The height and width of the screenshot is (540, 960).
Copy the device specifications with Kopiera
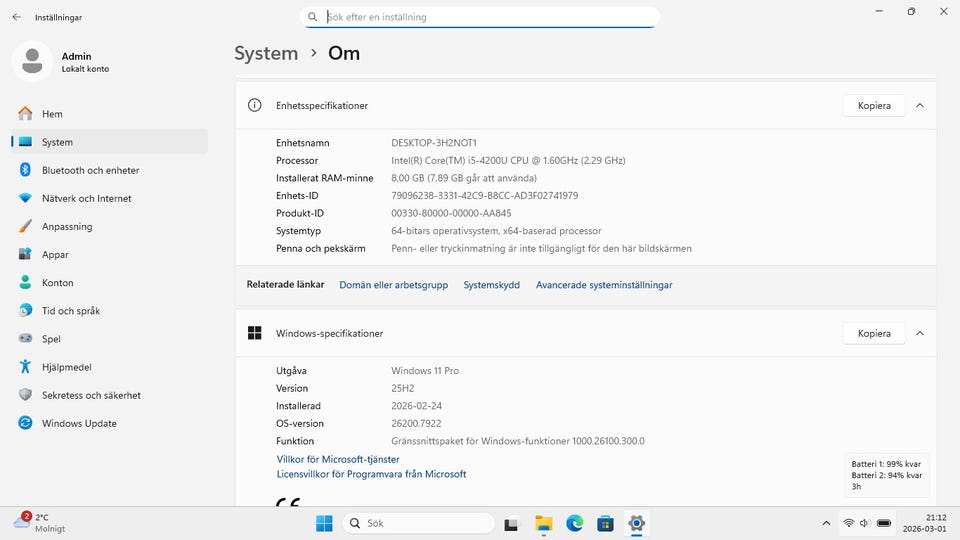point(873,105)
